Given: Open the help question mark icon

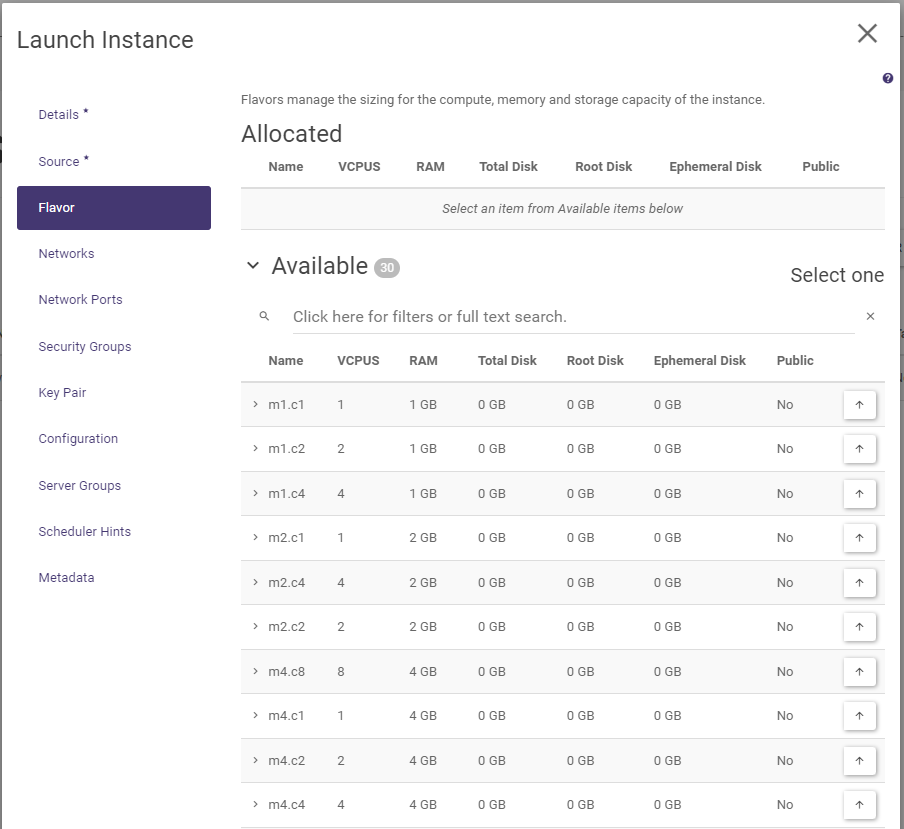Looking at the screenshot, I should [888, 78].
